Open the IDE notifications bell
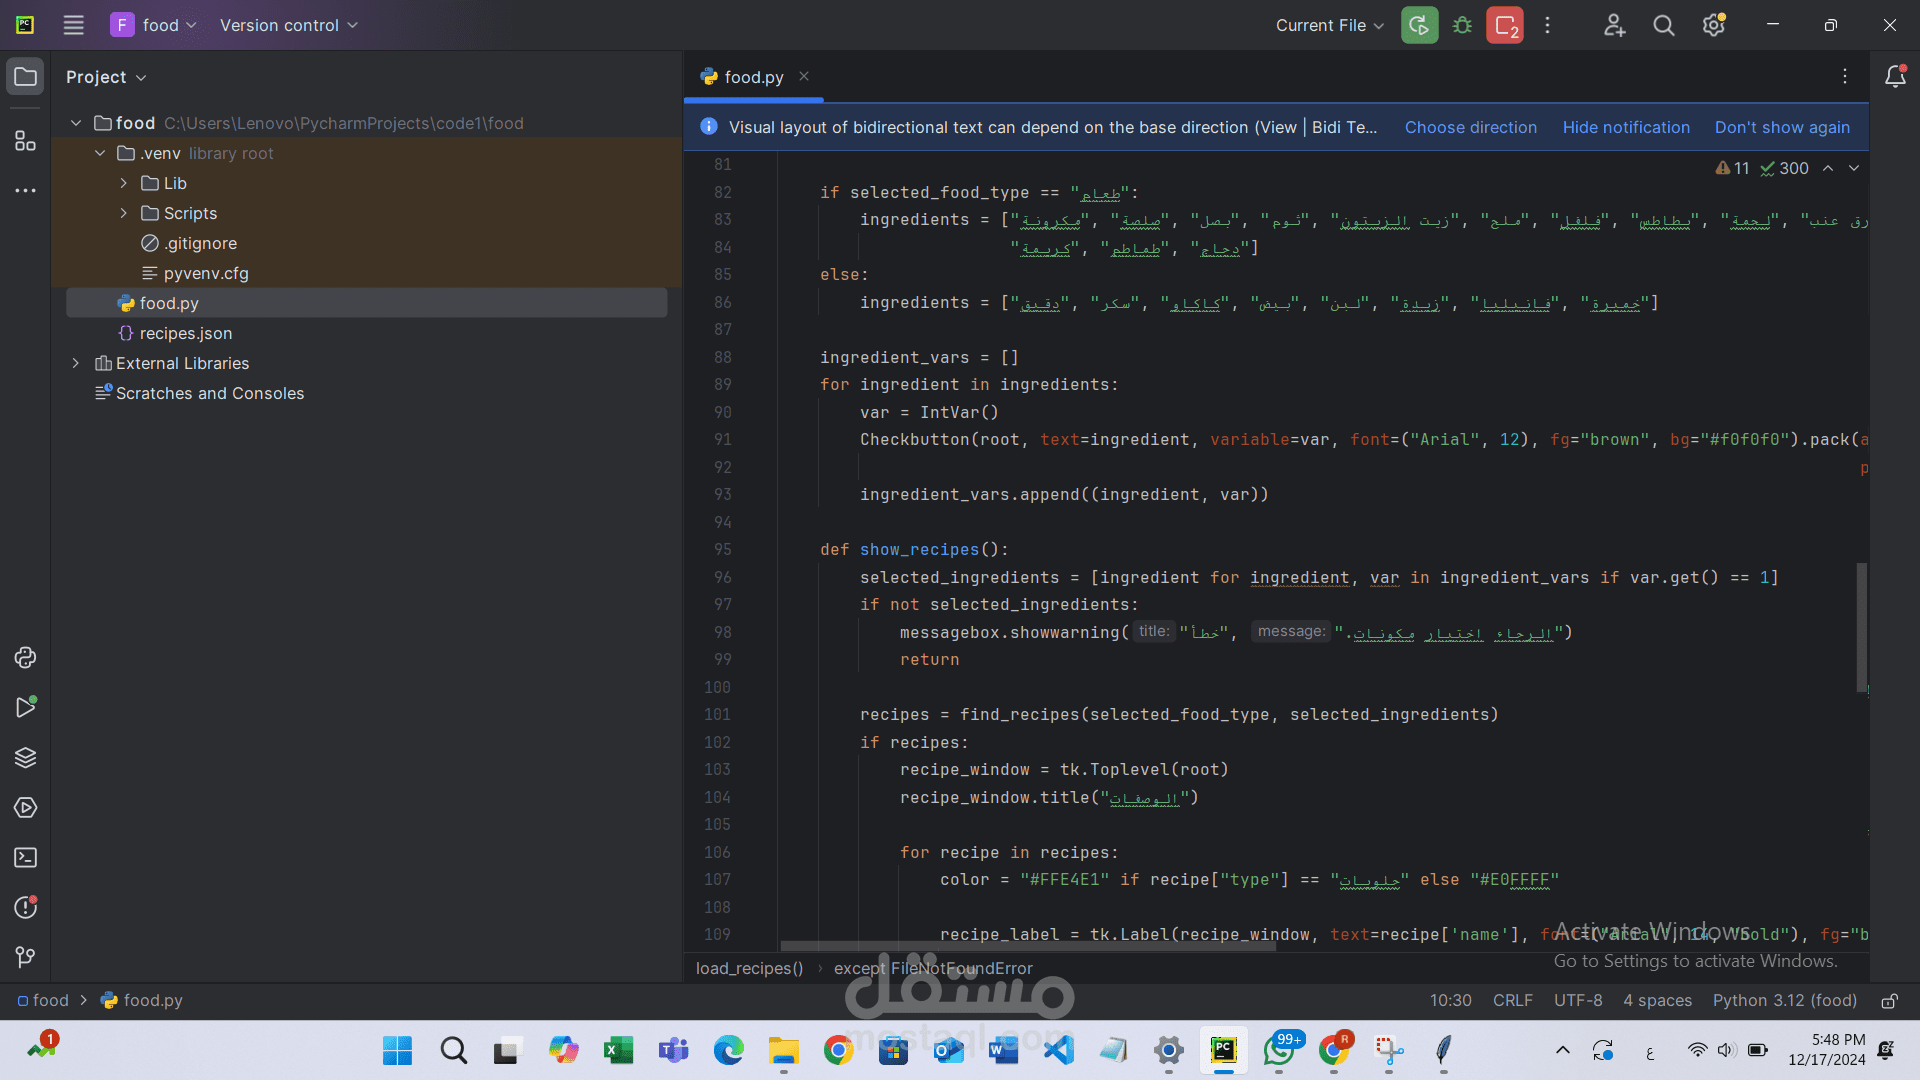Screen dimensions: 1920x1080 [x=1894, y=77]
